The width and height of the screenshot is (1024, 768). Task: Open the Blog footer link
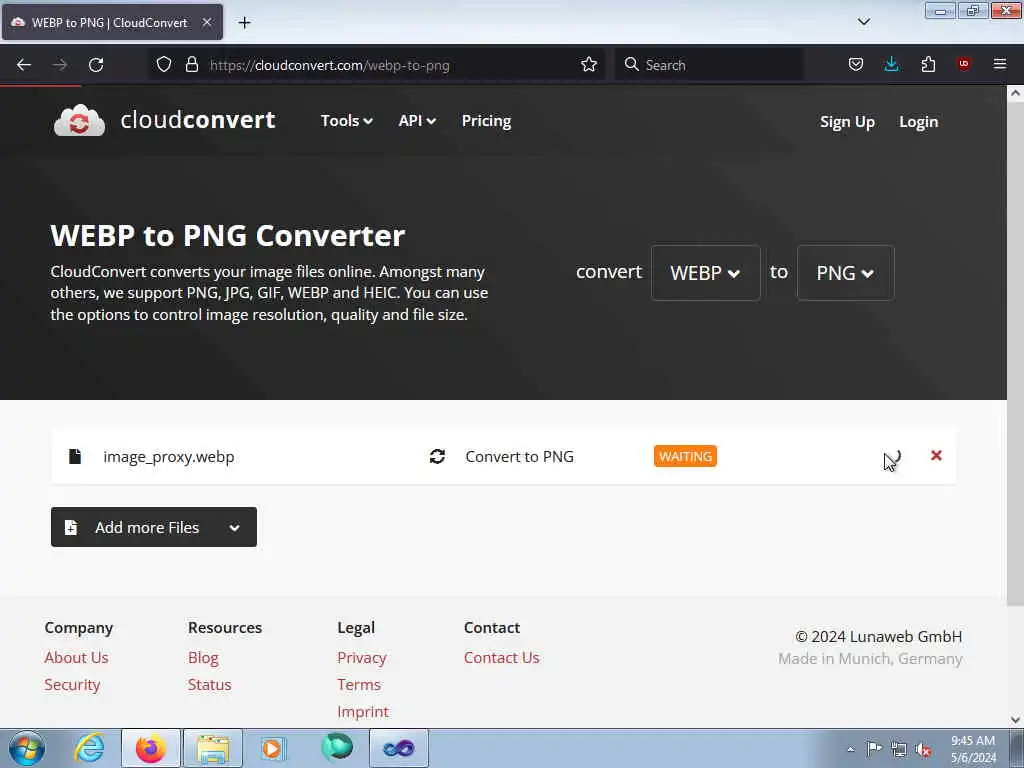(x=203, y=658)
